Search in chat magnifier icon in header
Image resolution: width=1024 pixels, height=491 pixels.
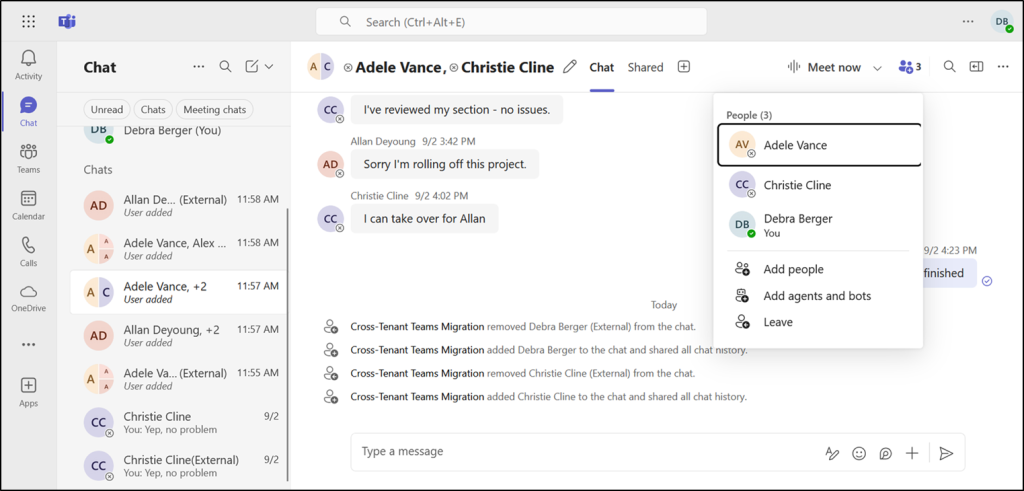(950, 67)
